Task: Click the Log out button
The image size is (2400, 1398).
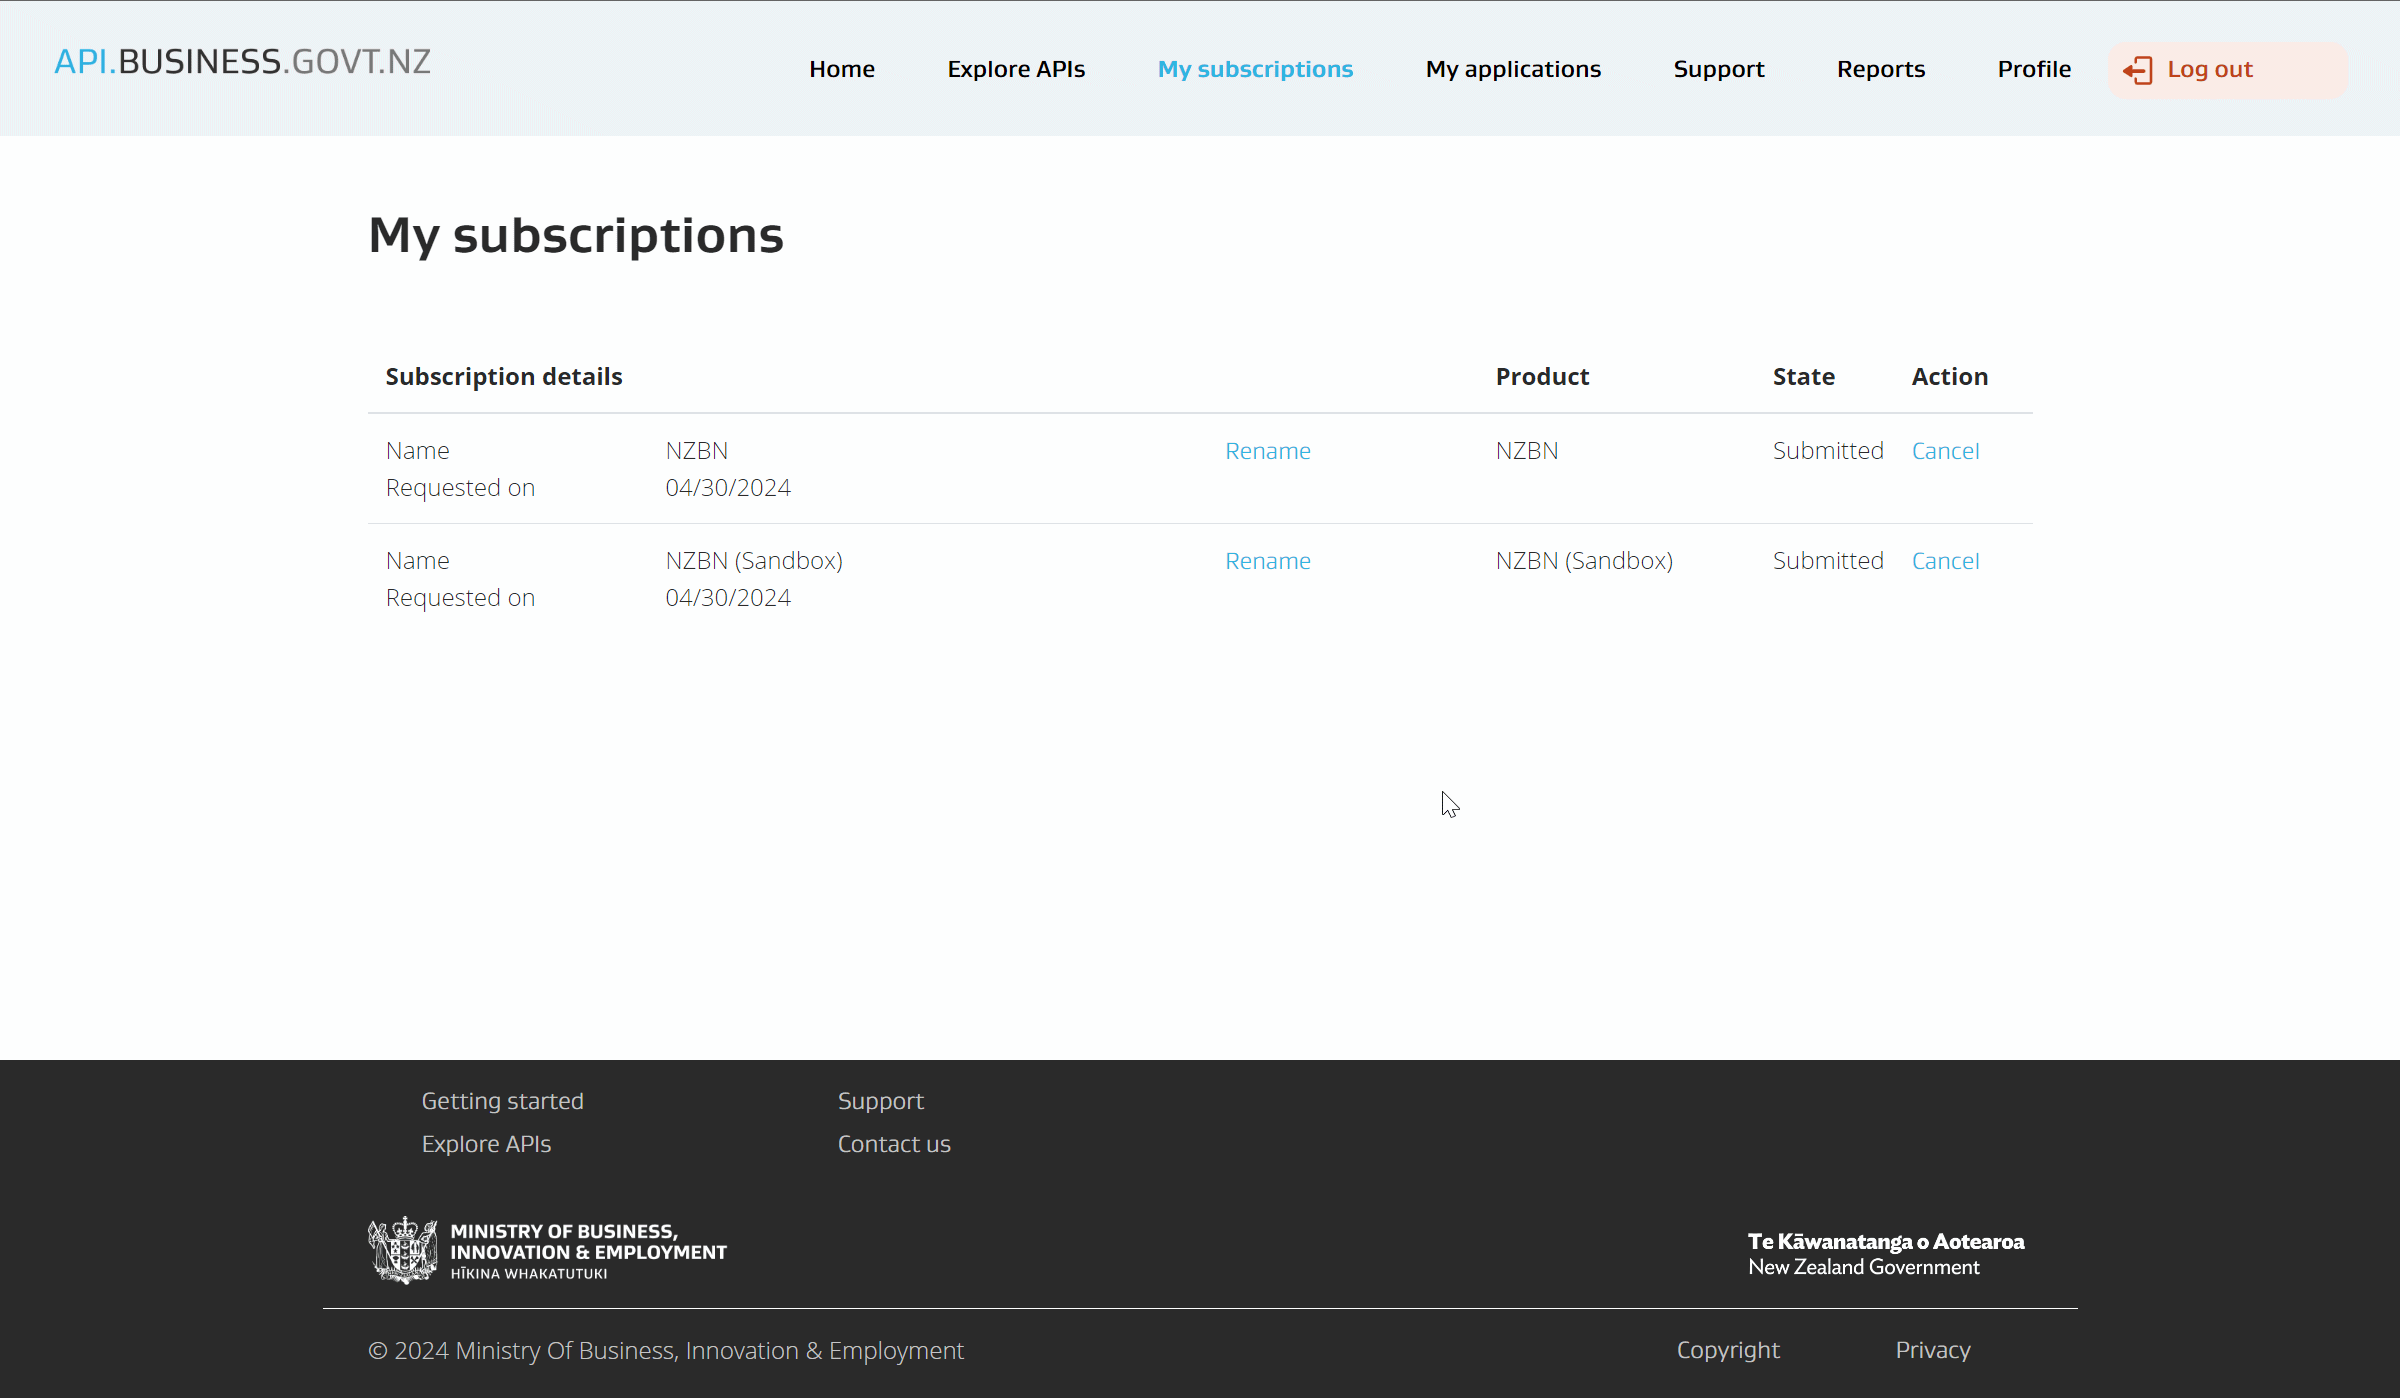Action: point(2228,70)
